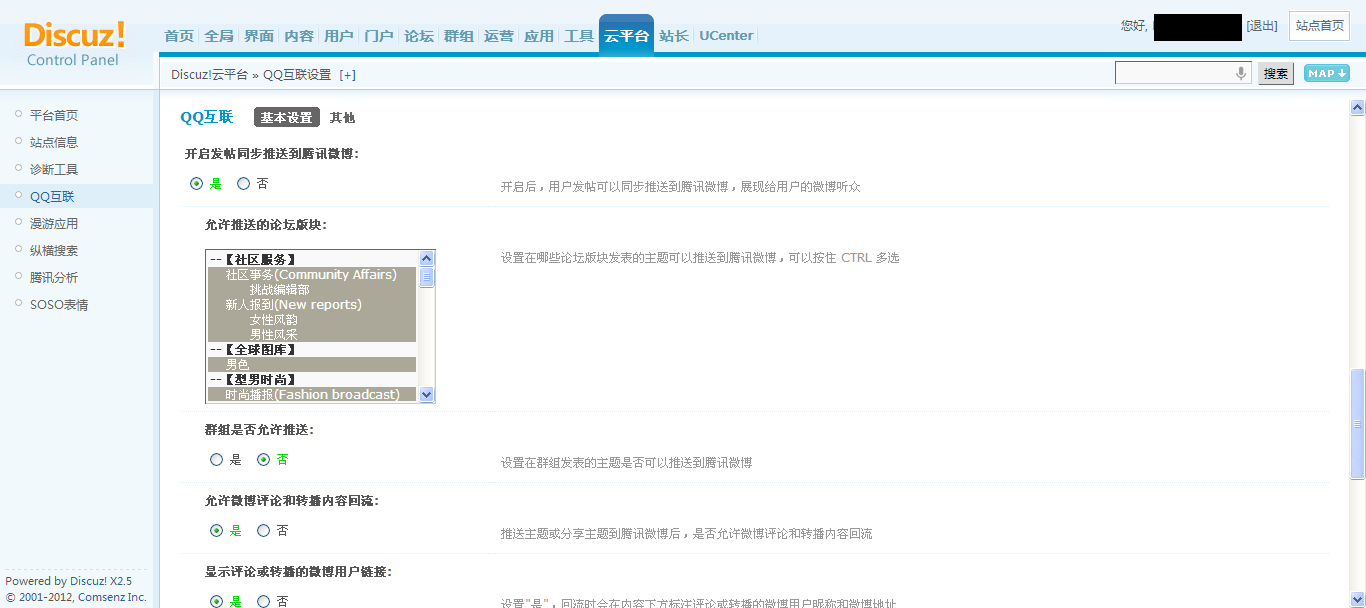This screenshot has height=608, width=1366.
Task: Select 新人报到(New reports) in forum list
Action: point(311,304)
